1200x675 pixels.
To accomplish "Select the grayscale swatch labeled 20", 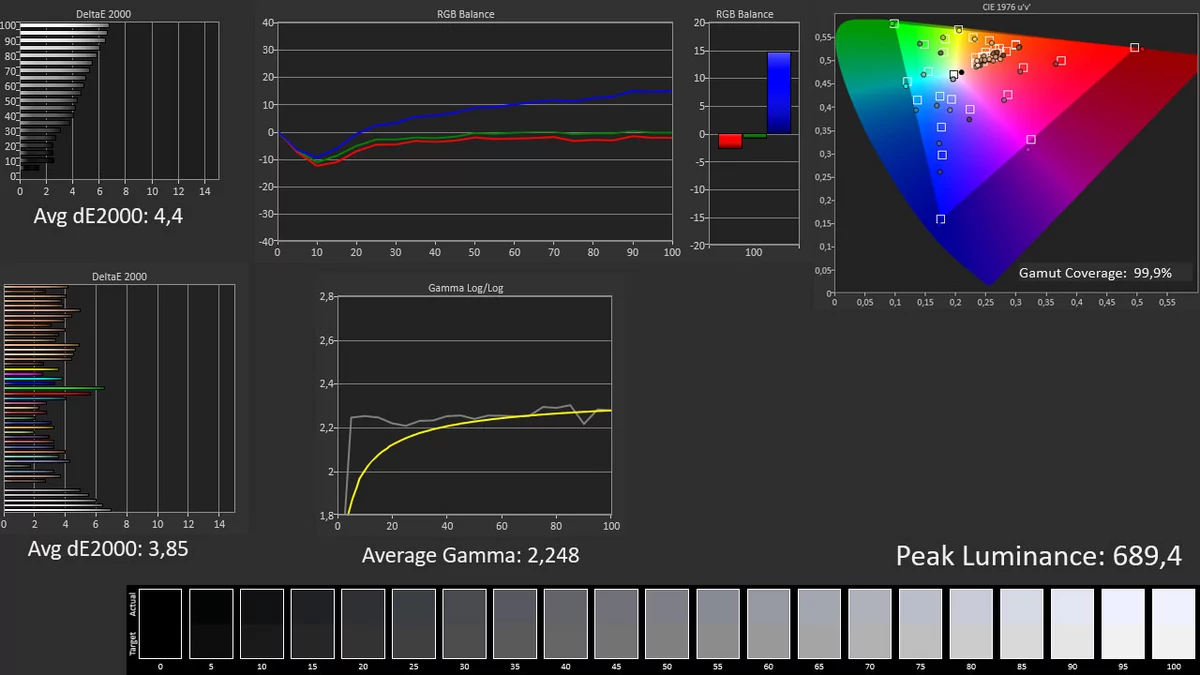I will [363, 623].
